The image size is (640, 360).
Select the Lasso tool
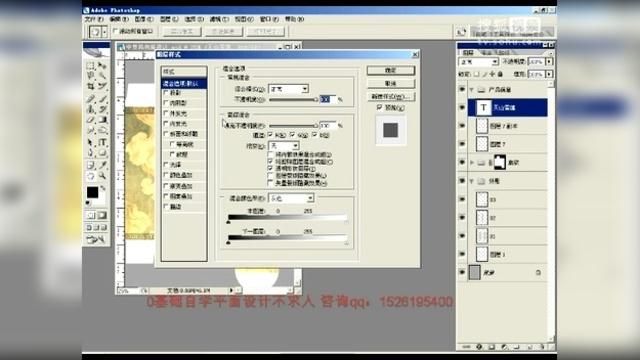pos(90,76)
